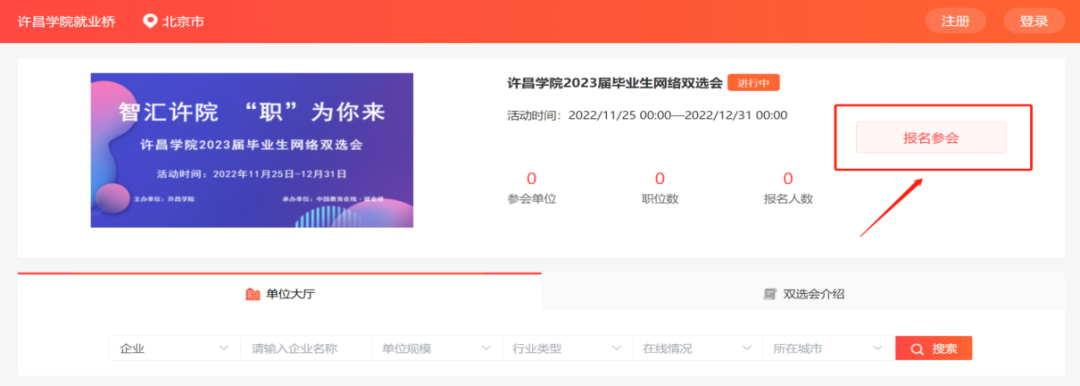Open the 许昌学院就业桥 site title
This screenshot has height=386, width=1080.
click(x=66, y=21)
